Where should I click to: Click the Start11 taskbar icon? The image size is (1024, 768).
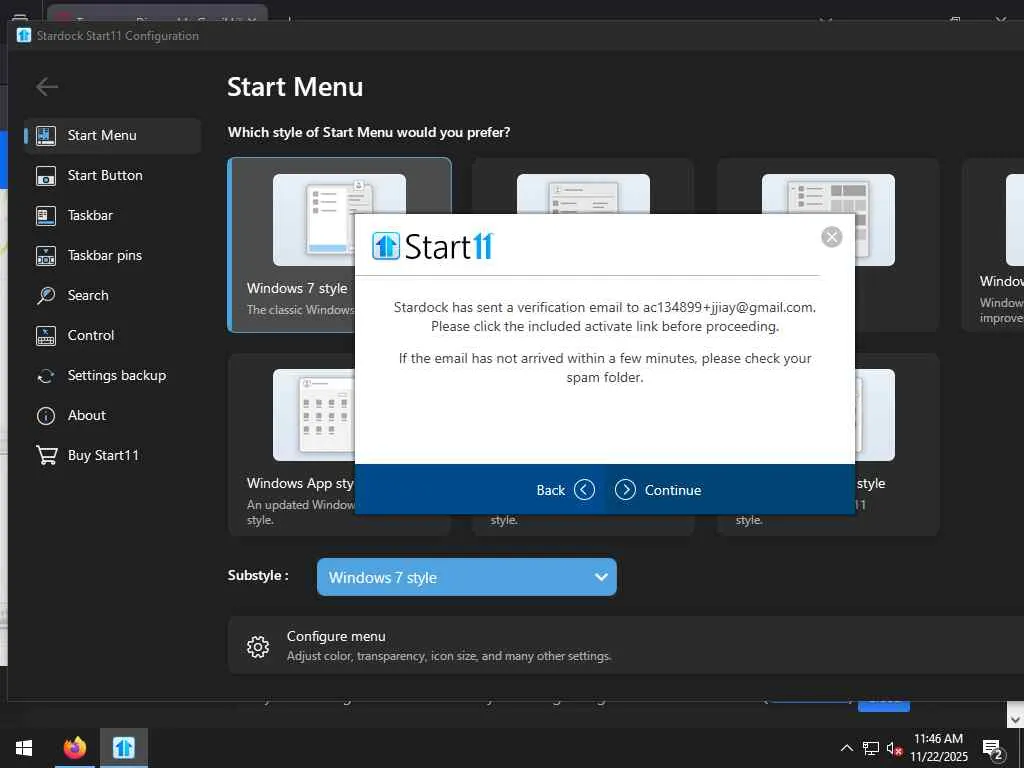coord(123,748)
